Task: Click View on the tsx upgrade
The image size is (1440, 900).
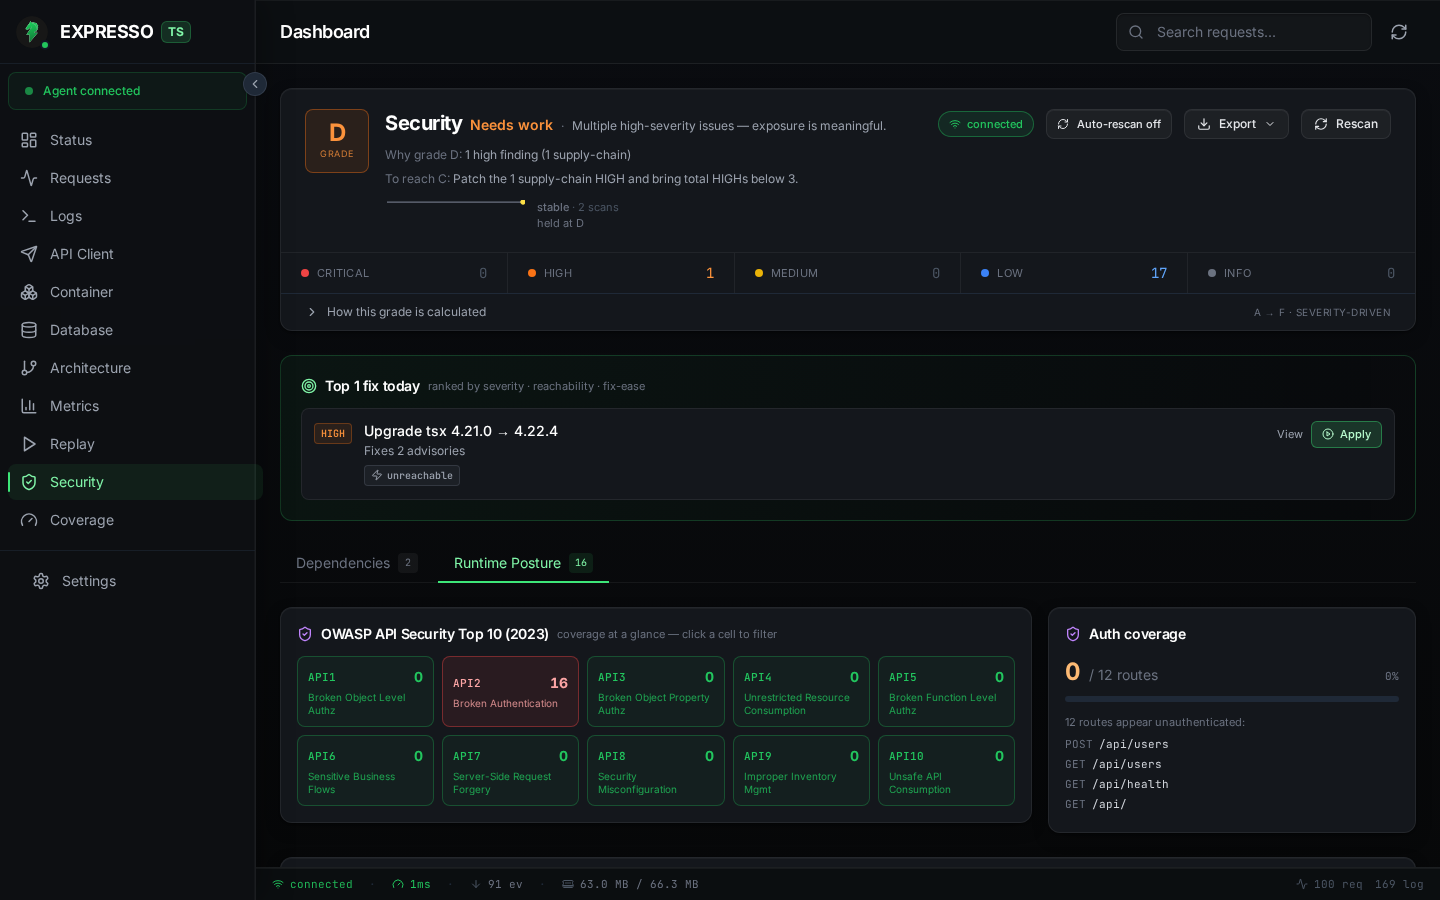Action: coord(1289,434)
